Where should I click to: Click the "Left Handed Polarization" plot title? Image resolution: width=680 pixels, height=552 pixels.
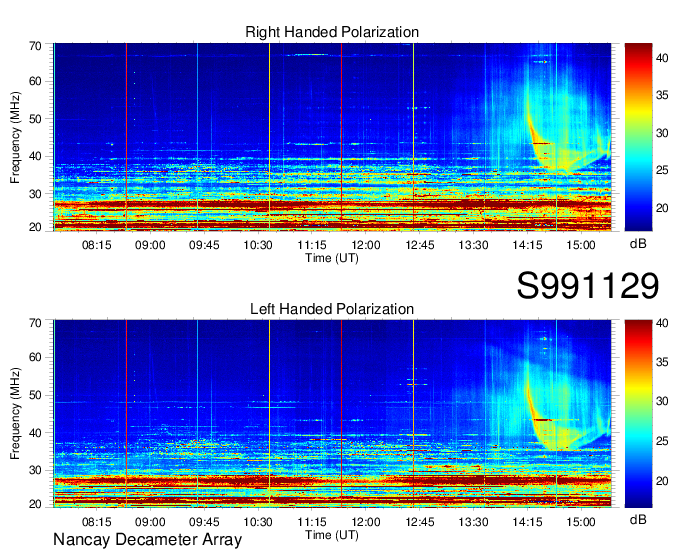(332, 309)
